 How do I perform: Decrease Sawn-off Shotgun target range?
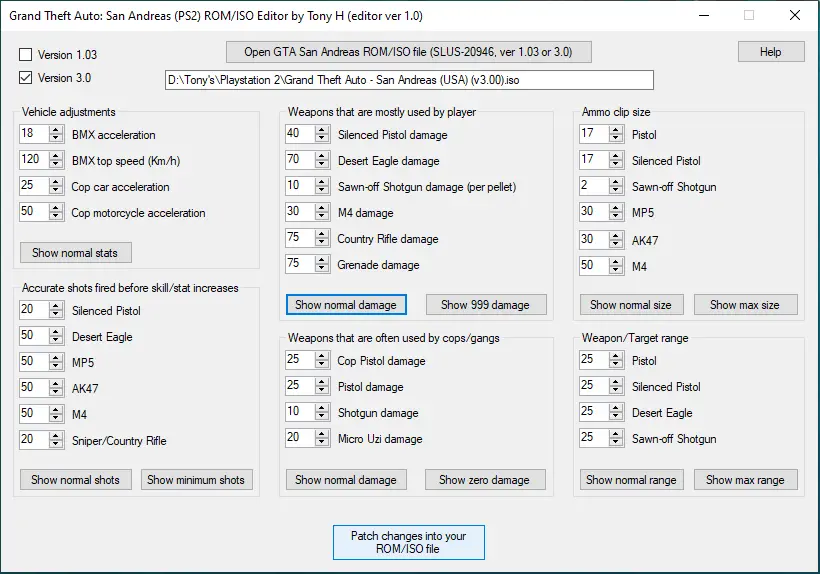(x=616, y=442)
